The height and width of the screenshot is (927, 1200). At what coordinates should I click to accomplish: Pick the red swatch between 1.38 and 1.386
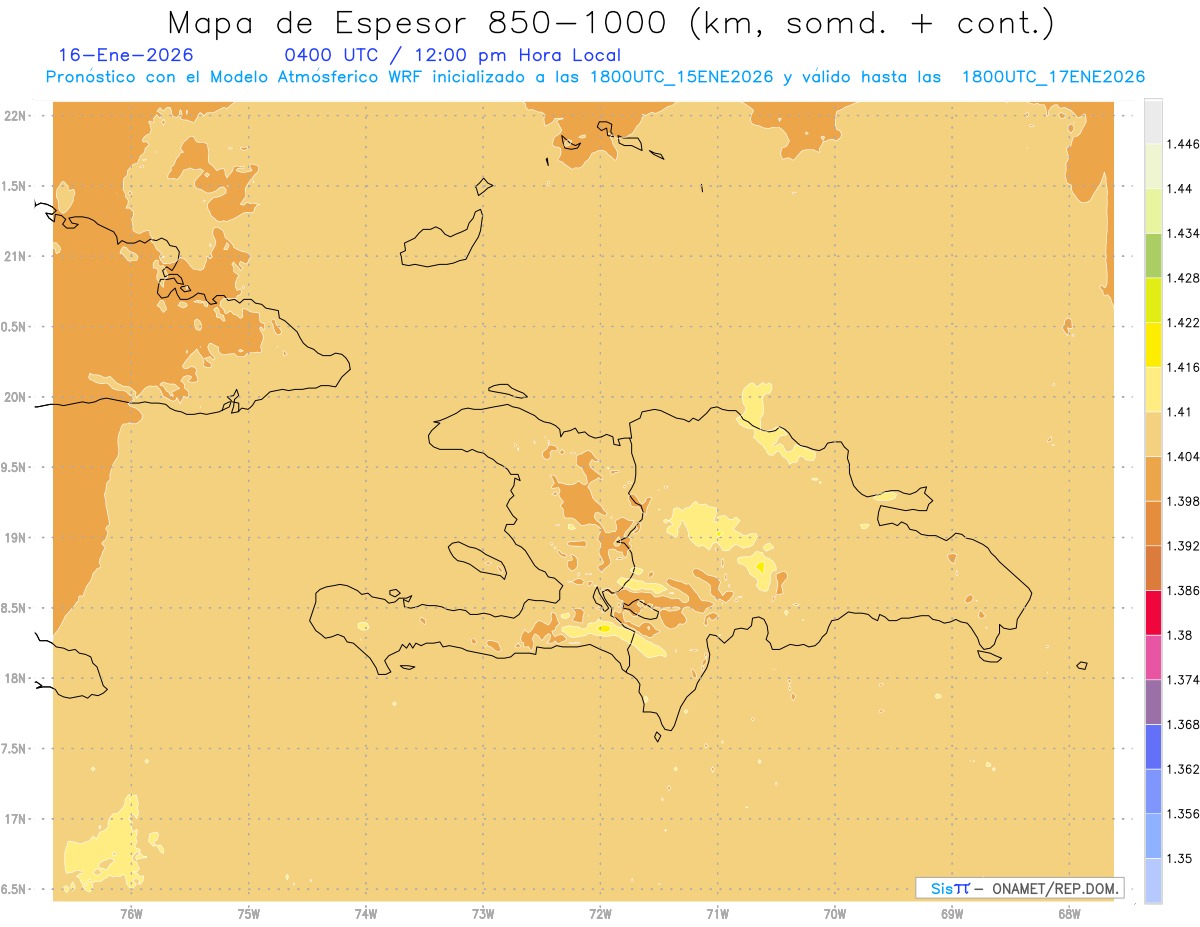1153,612
